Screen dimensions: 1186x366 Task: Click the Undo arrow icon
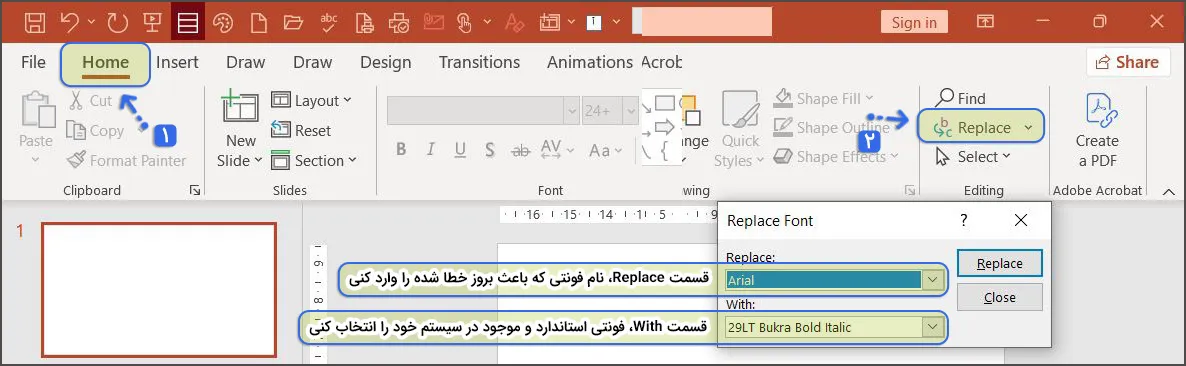(70, 23)
